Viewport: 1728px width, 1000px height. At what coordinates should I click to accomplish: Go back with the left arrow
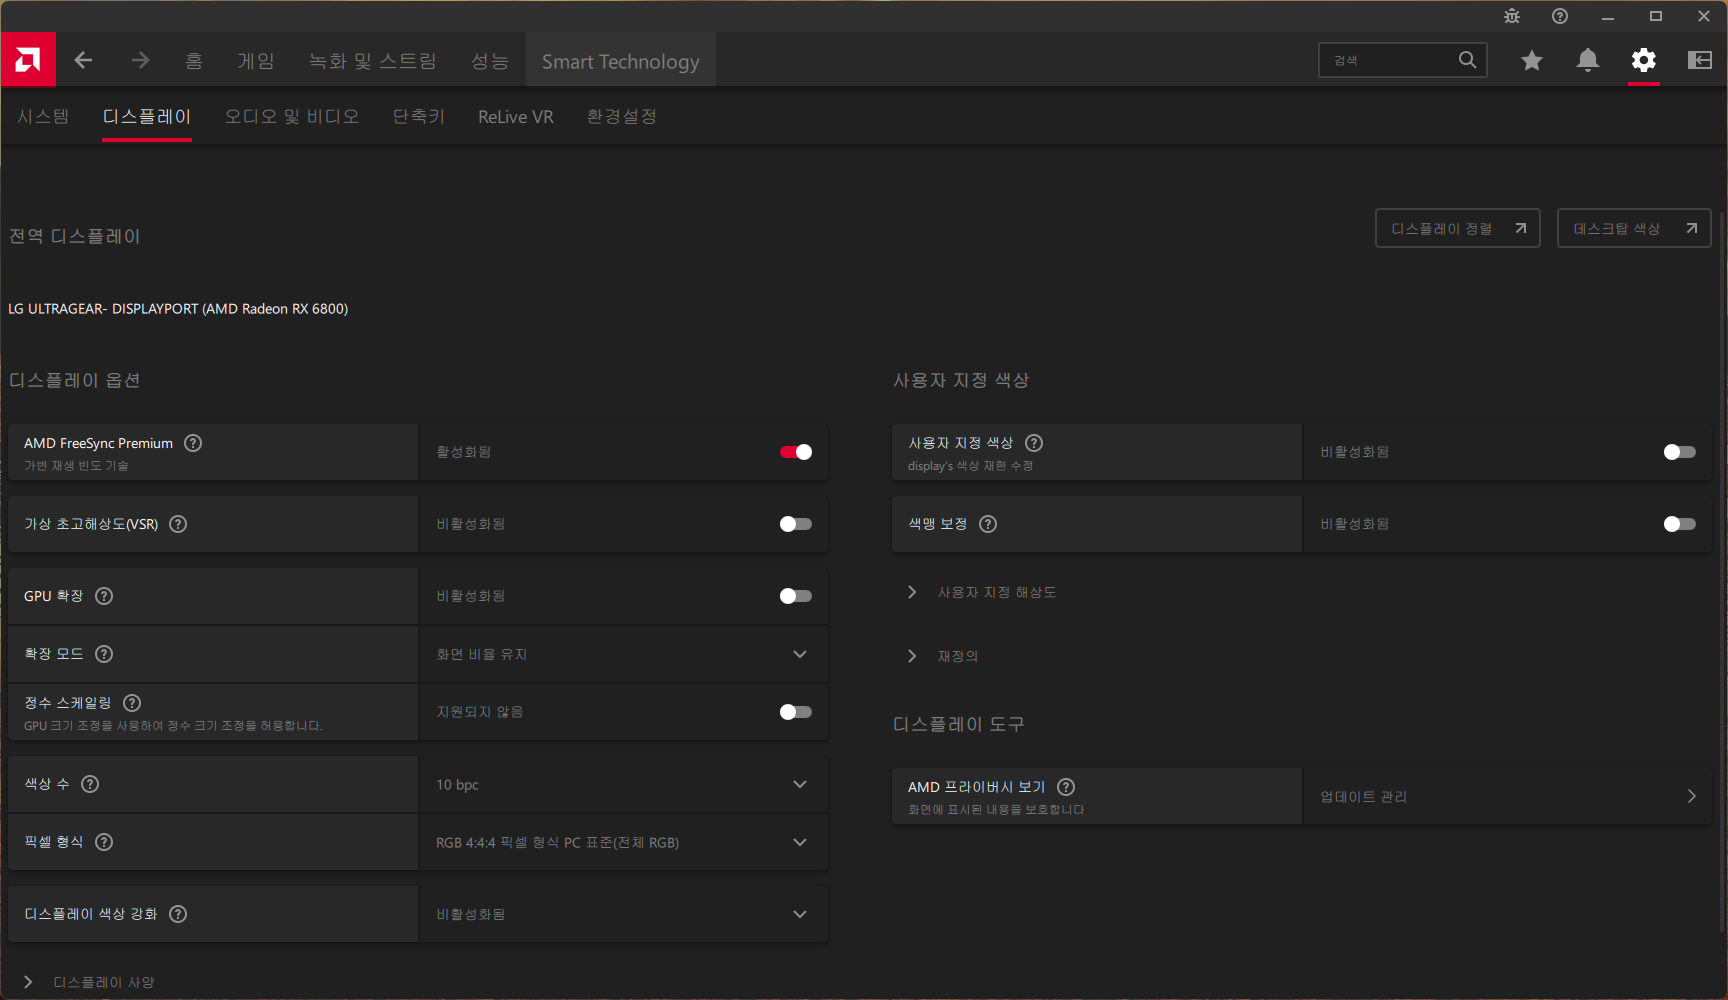(x=83, y=61)
